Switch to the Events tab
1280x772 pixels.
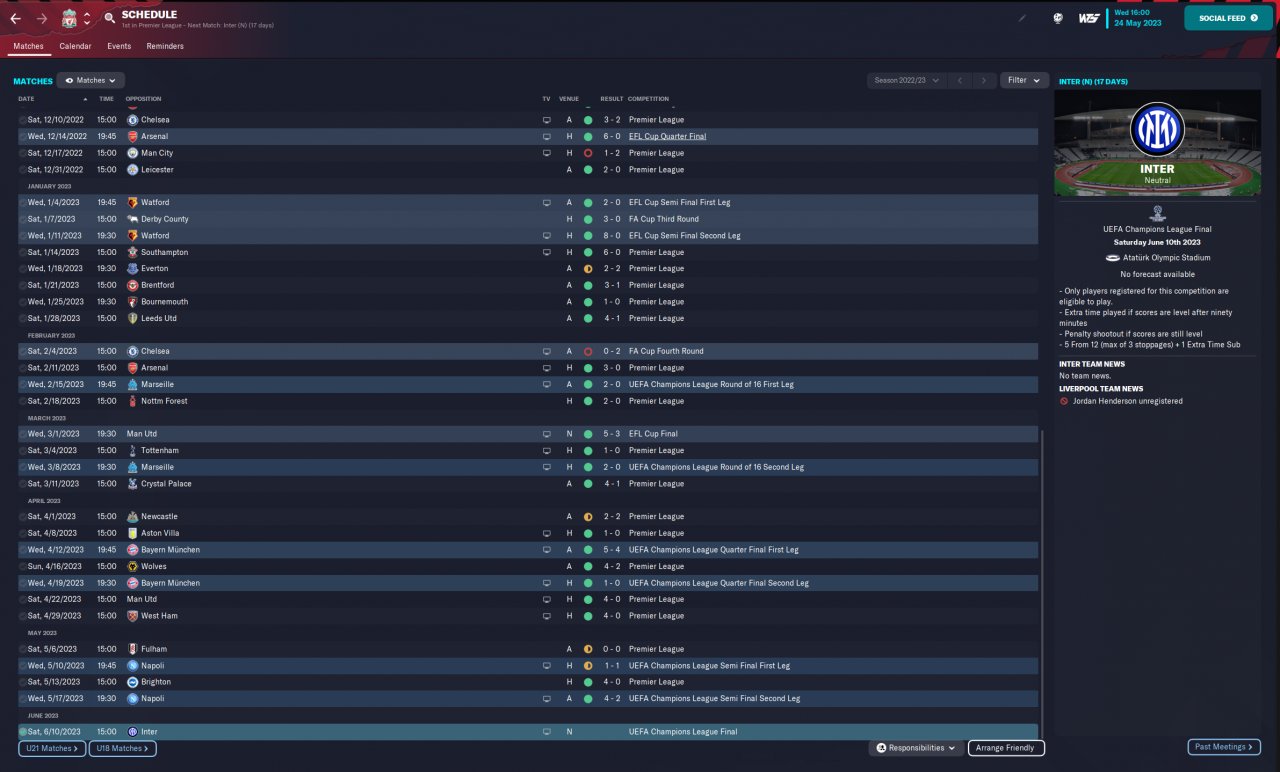[x=119, y=46]
